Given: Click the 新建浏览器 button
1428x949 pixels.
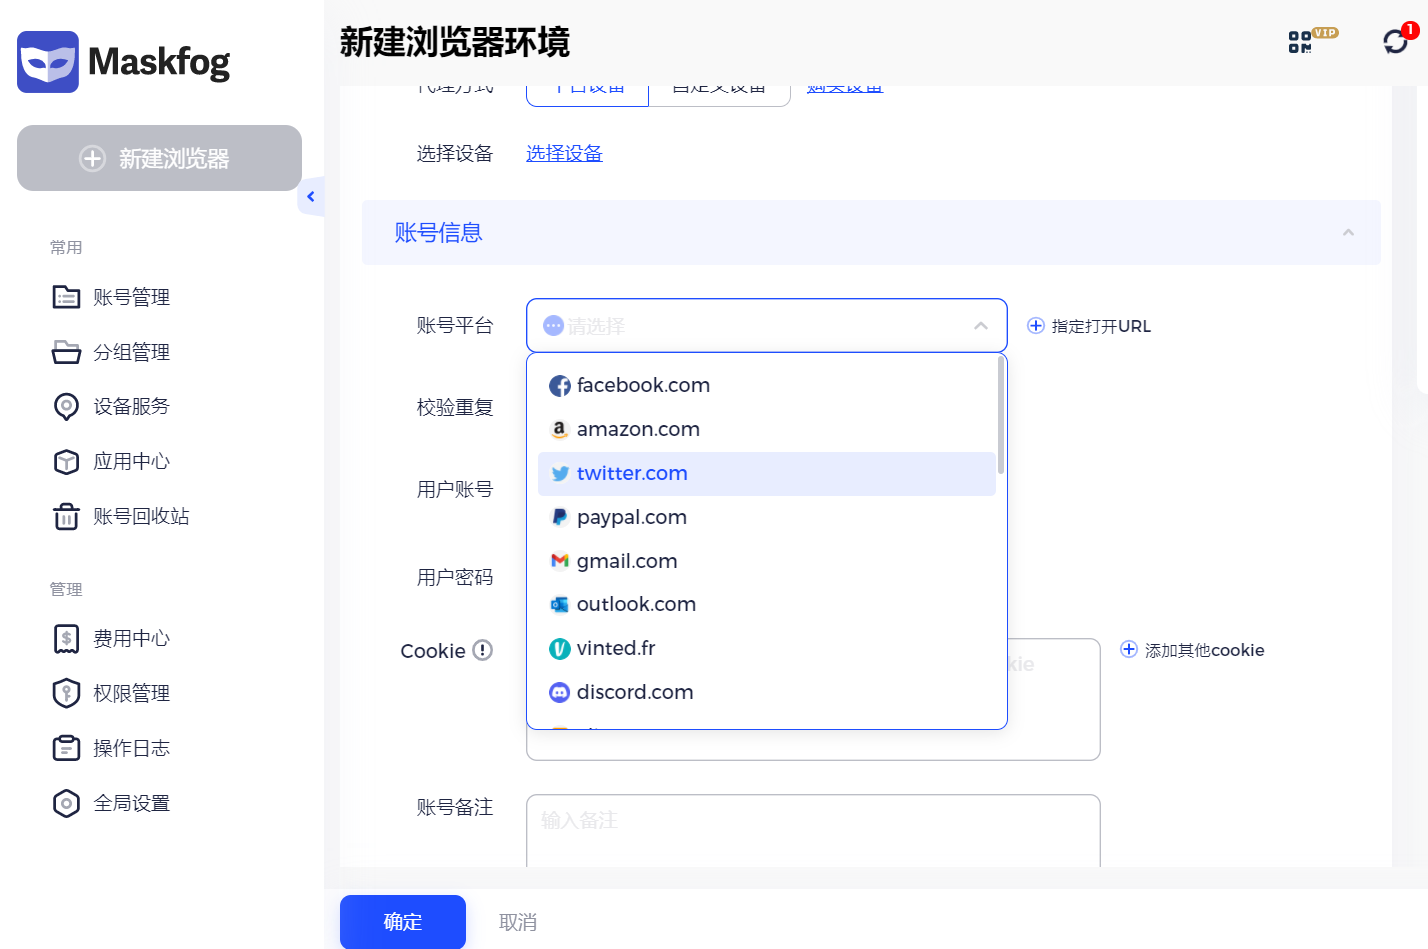Looking at the screenshot, I should tap(159, 158).
